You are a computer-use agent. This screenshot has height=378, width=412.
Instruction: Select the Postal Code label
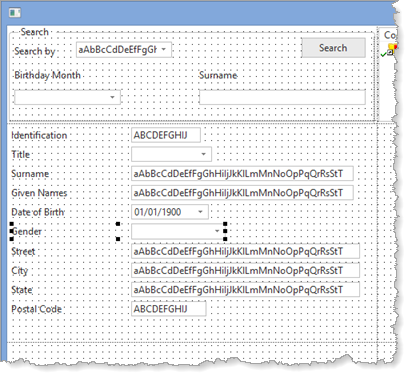37,309
